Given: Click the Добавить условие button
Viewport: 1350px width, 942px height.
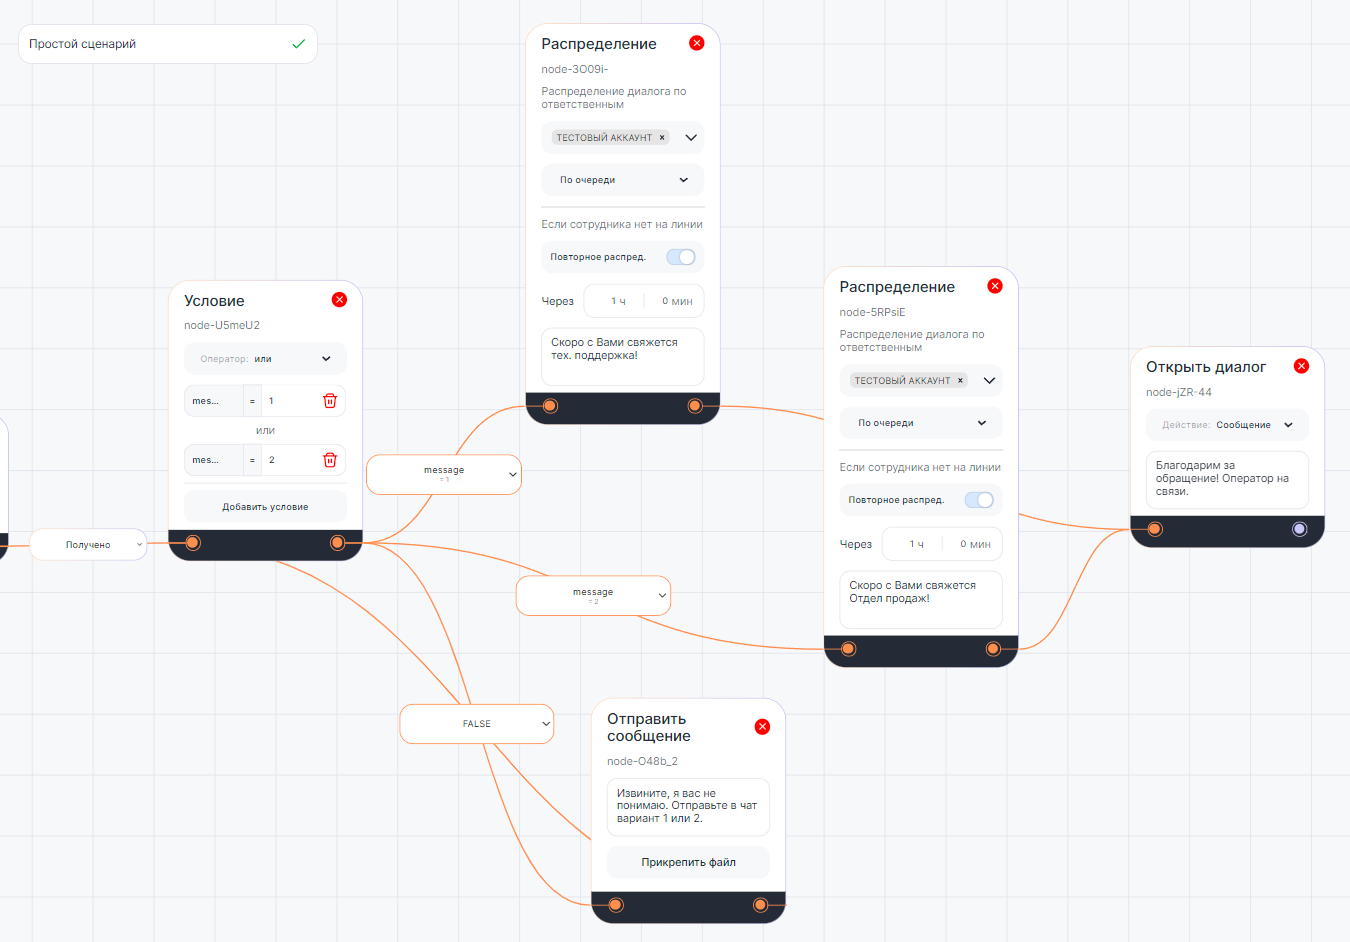Looking at the screenshot, I should 265,507.
